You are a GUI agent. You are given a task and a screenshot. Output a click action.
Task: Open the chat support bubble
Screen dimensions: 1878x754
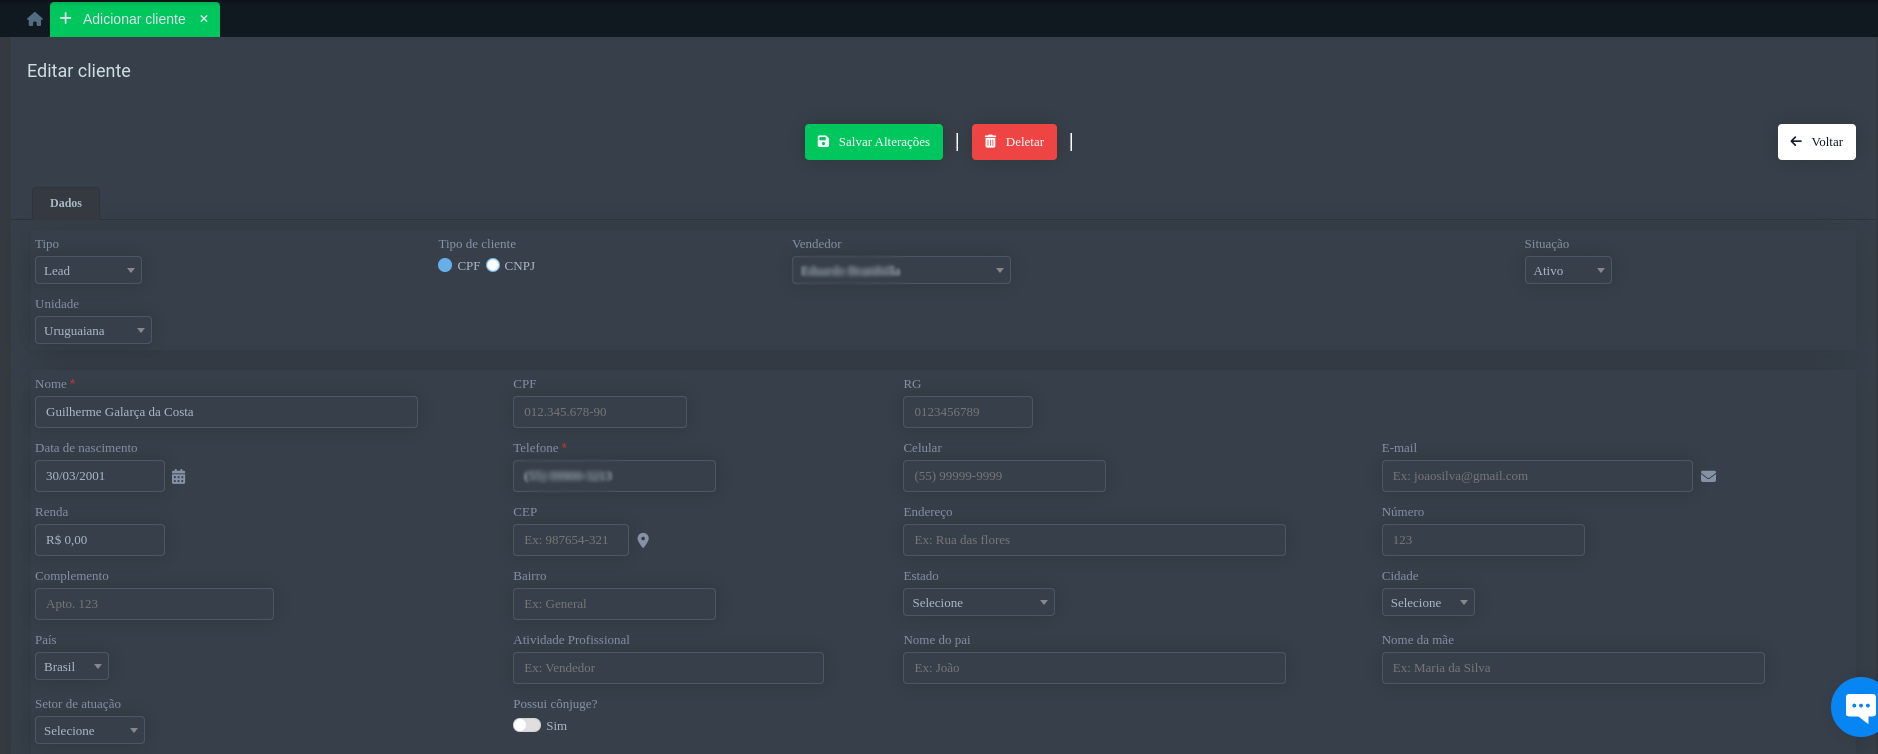(1858, 707)
